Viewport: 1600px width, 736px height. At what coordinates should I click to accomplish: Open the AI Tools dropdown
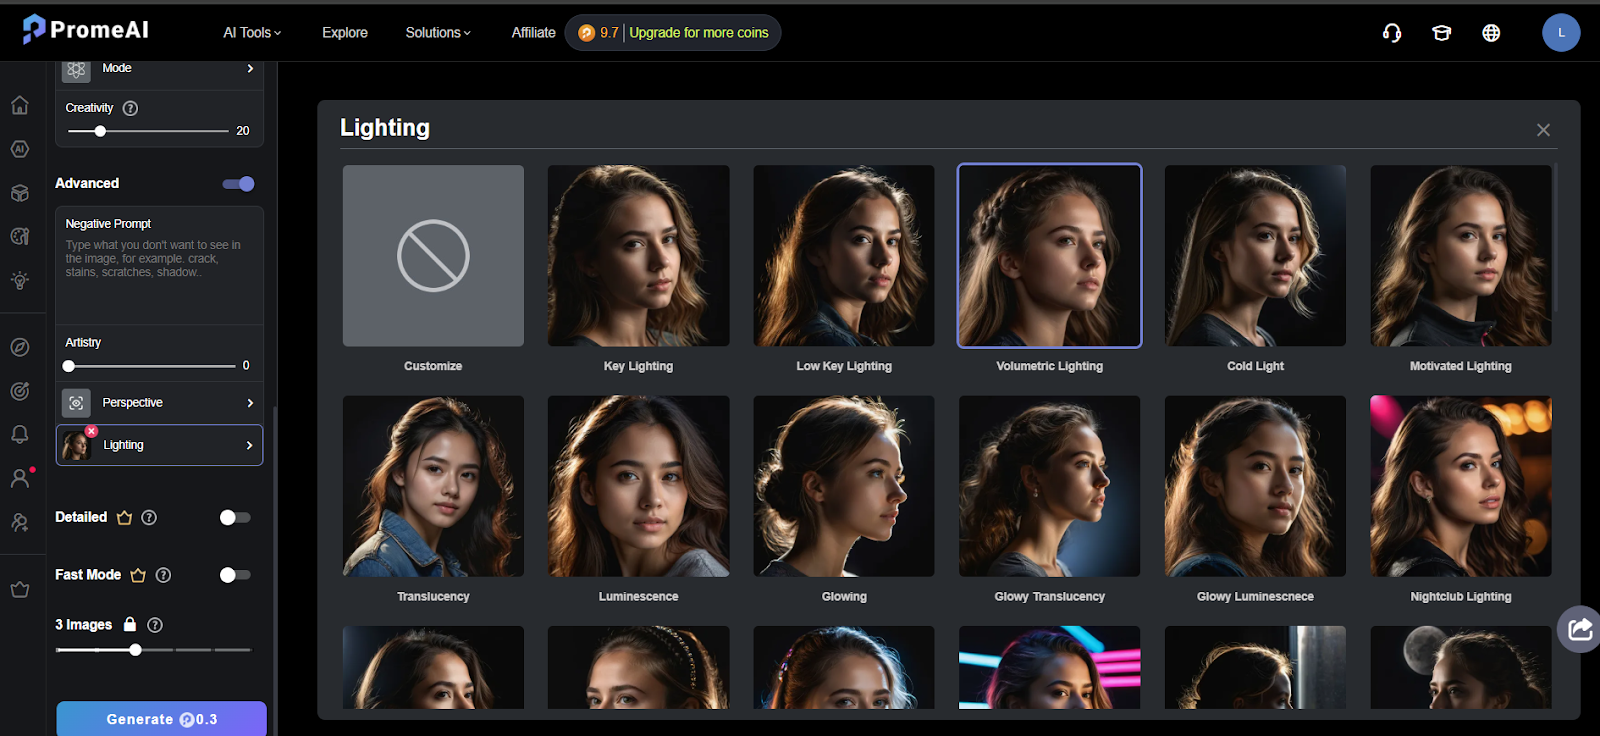coord(252,33)
